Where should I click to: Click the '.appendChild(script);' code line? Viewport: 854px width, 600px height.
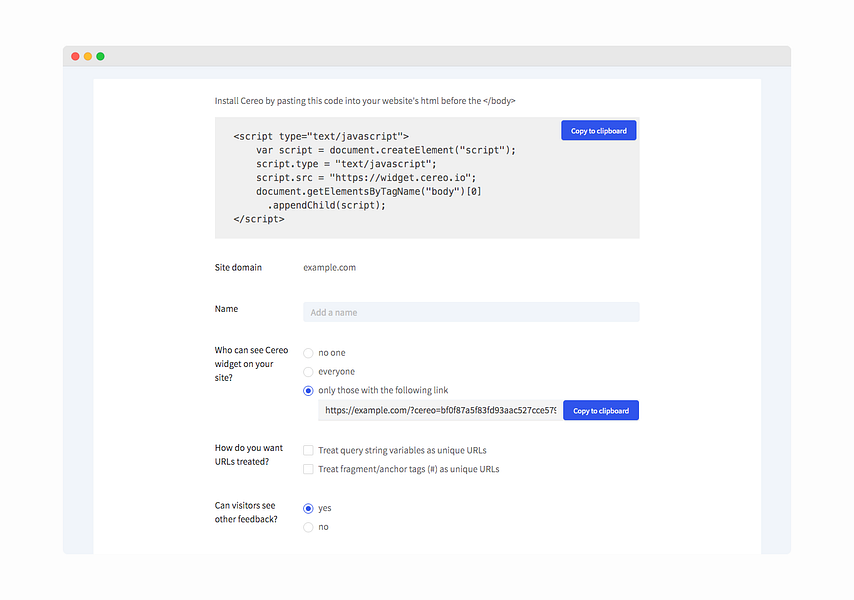[326, 205]
